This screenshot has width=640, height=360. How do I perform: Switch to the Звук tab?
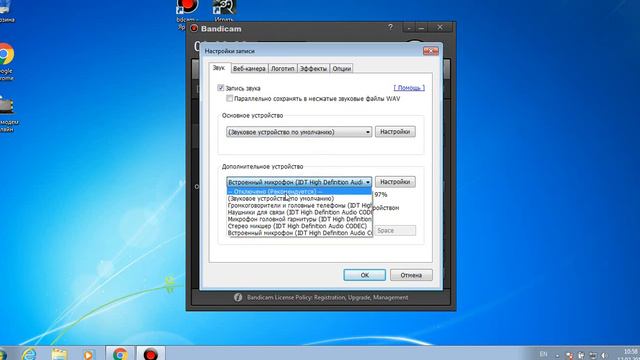[x=219, y=68]
